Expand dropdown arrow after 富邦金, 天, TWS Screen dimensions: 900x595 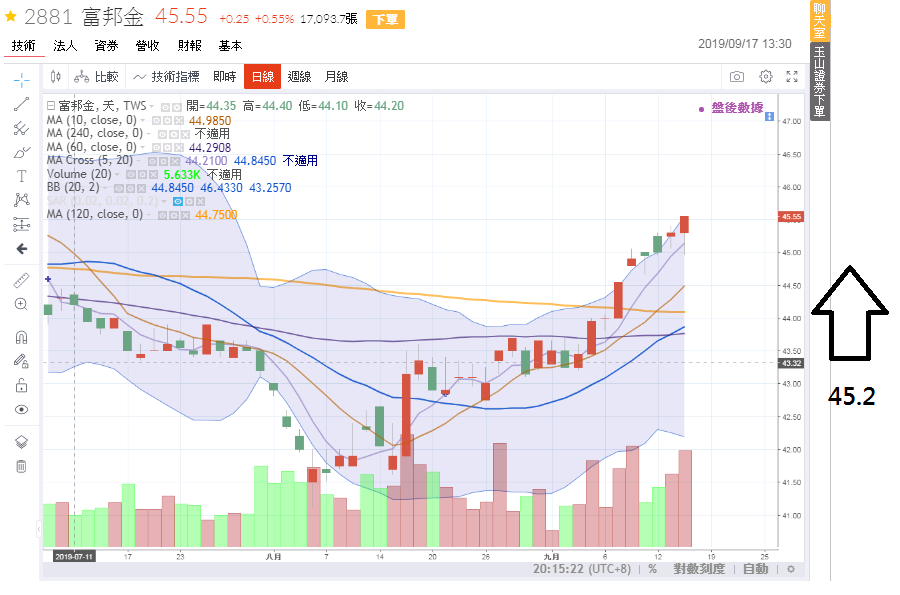[x=152, y=106]
